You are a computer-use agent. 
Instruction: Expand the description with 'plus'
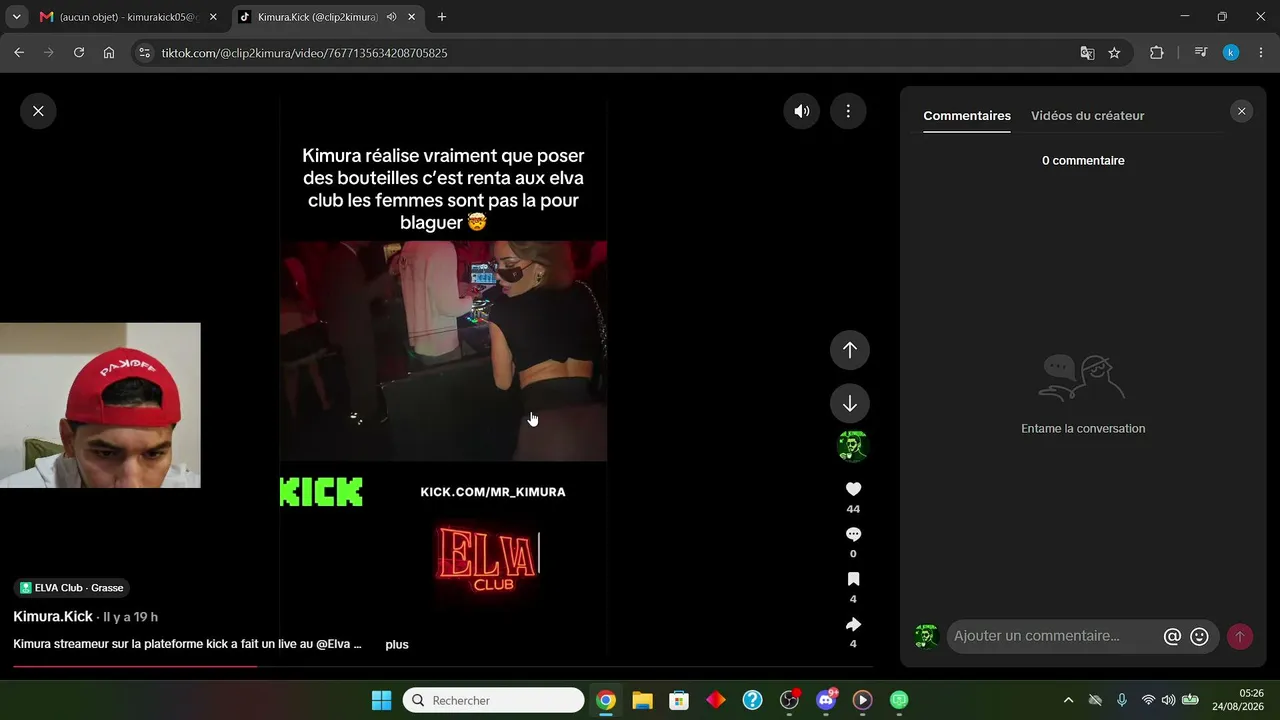click(x=397, y=645)
